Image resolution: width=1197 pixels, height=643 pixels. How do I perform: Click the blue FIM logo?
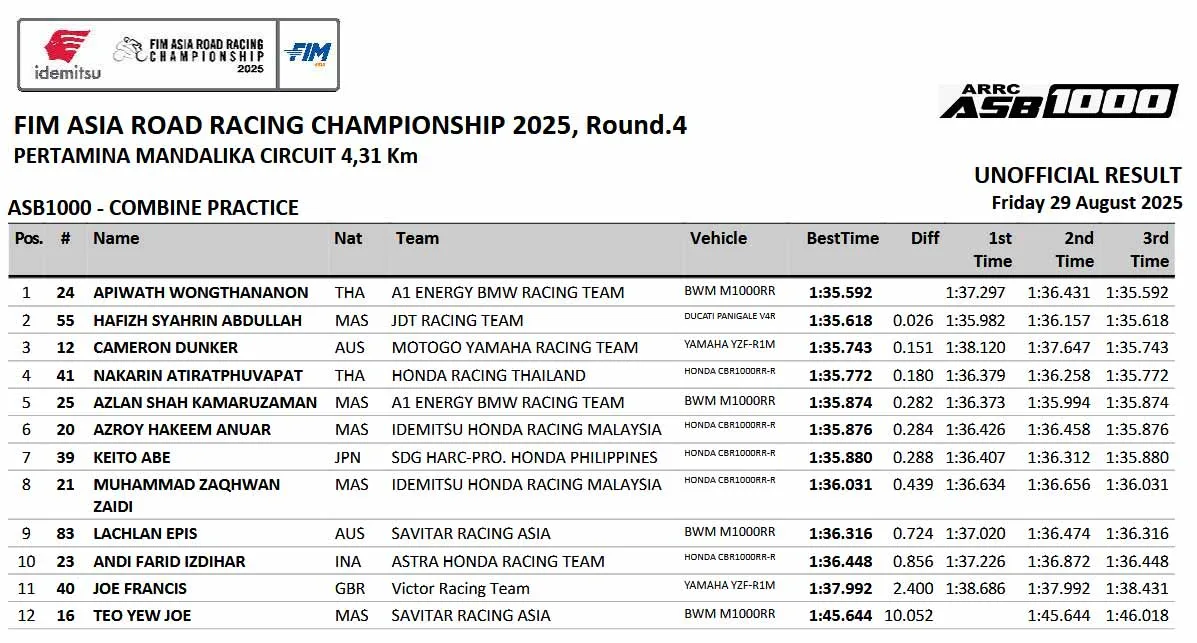click(307, 54)
